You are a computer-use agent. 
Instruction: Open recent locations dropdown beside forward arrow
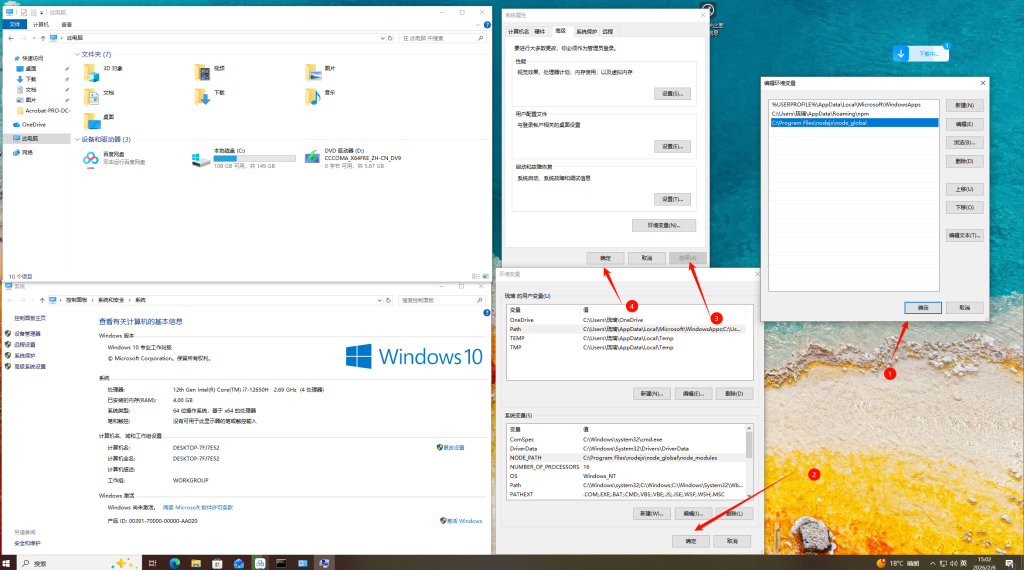33,39
